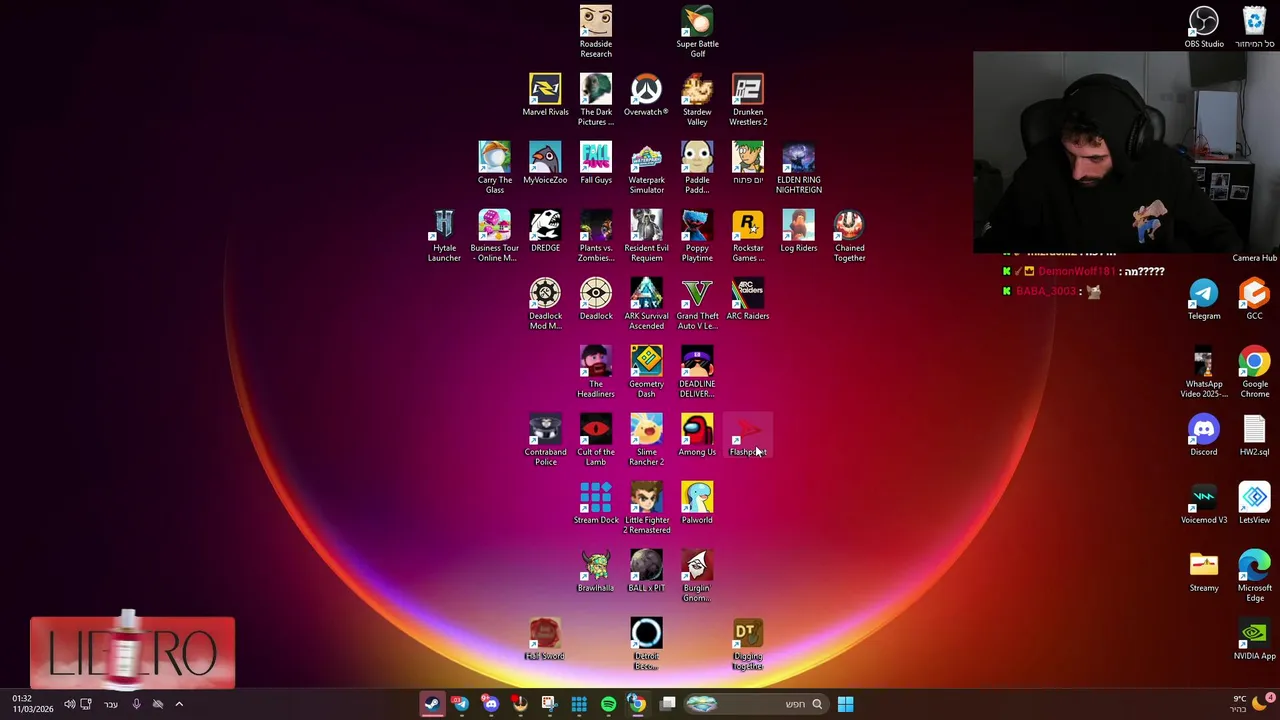Select the Chained Together shortcut
The width and height of the screenshot is (1280, 720).
(x=849, y=235)
